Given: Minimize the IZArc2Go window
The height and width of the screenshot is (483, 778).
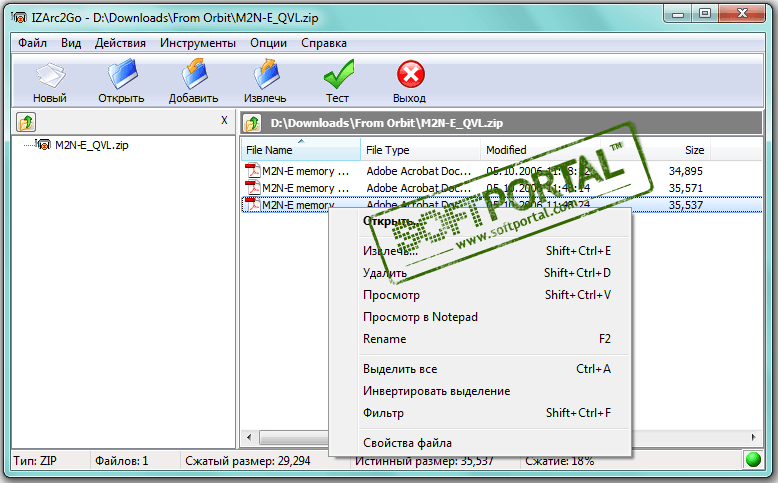Looking at the screenshot, I should click(678, 14).
